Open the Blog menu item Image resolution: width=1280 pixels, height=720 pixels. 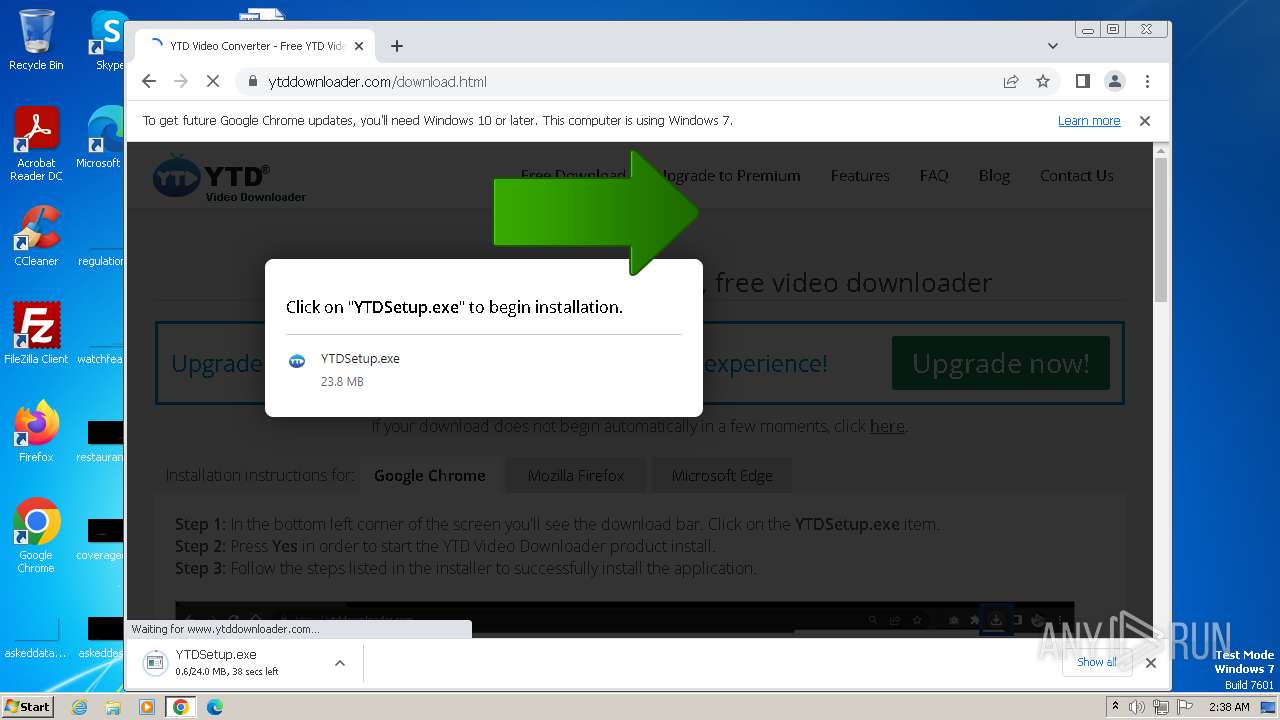point(994,175)
